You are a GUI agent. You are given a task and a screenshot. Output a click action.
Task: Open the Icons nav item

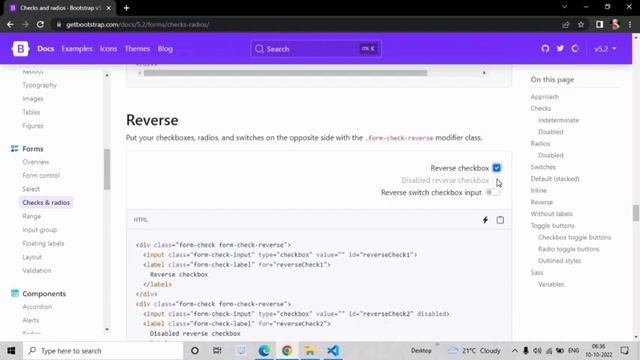(x=108, y=49)
